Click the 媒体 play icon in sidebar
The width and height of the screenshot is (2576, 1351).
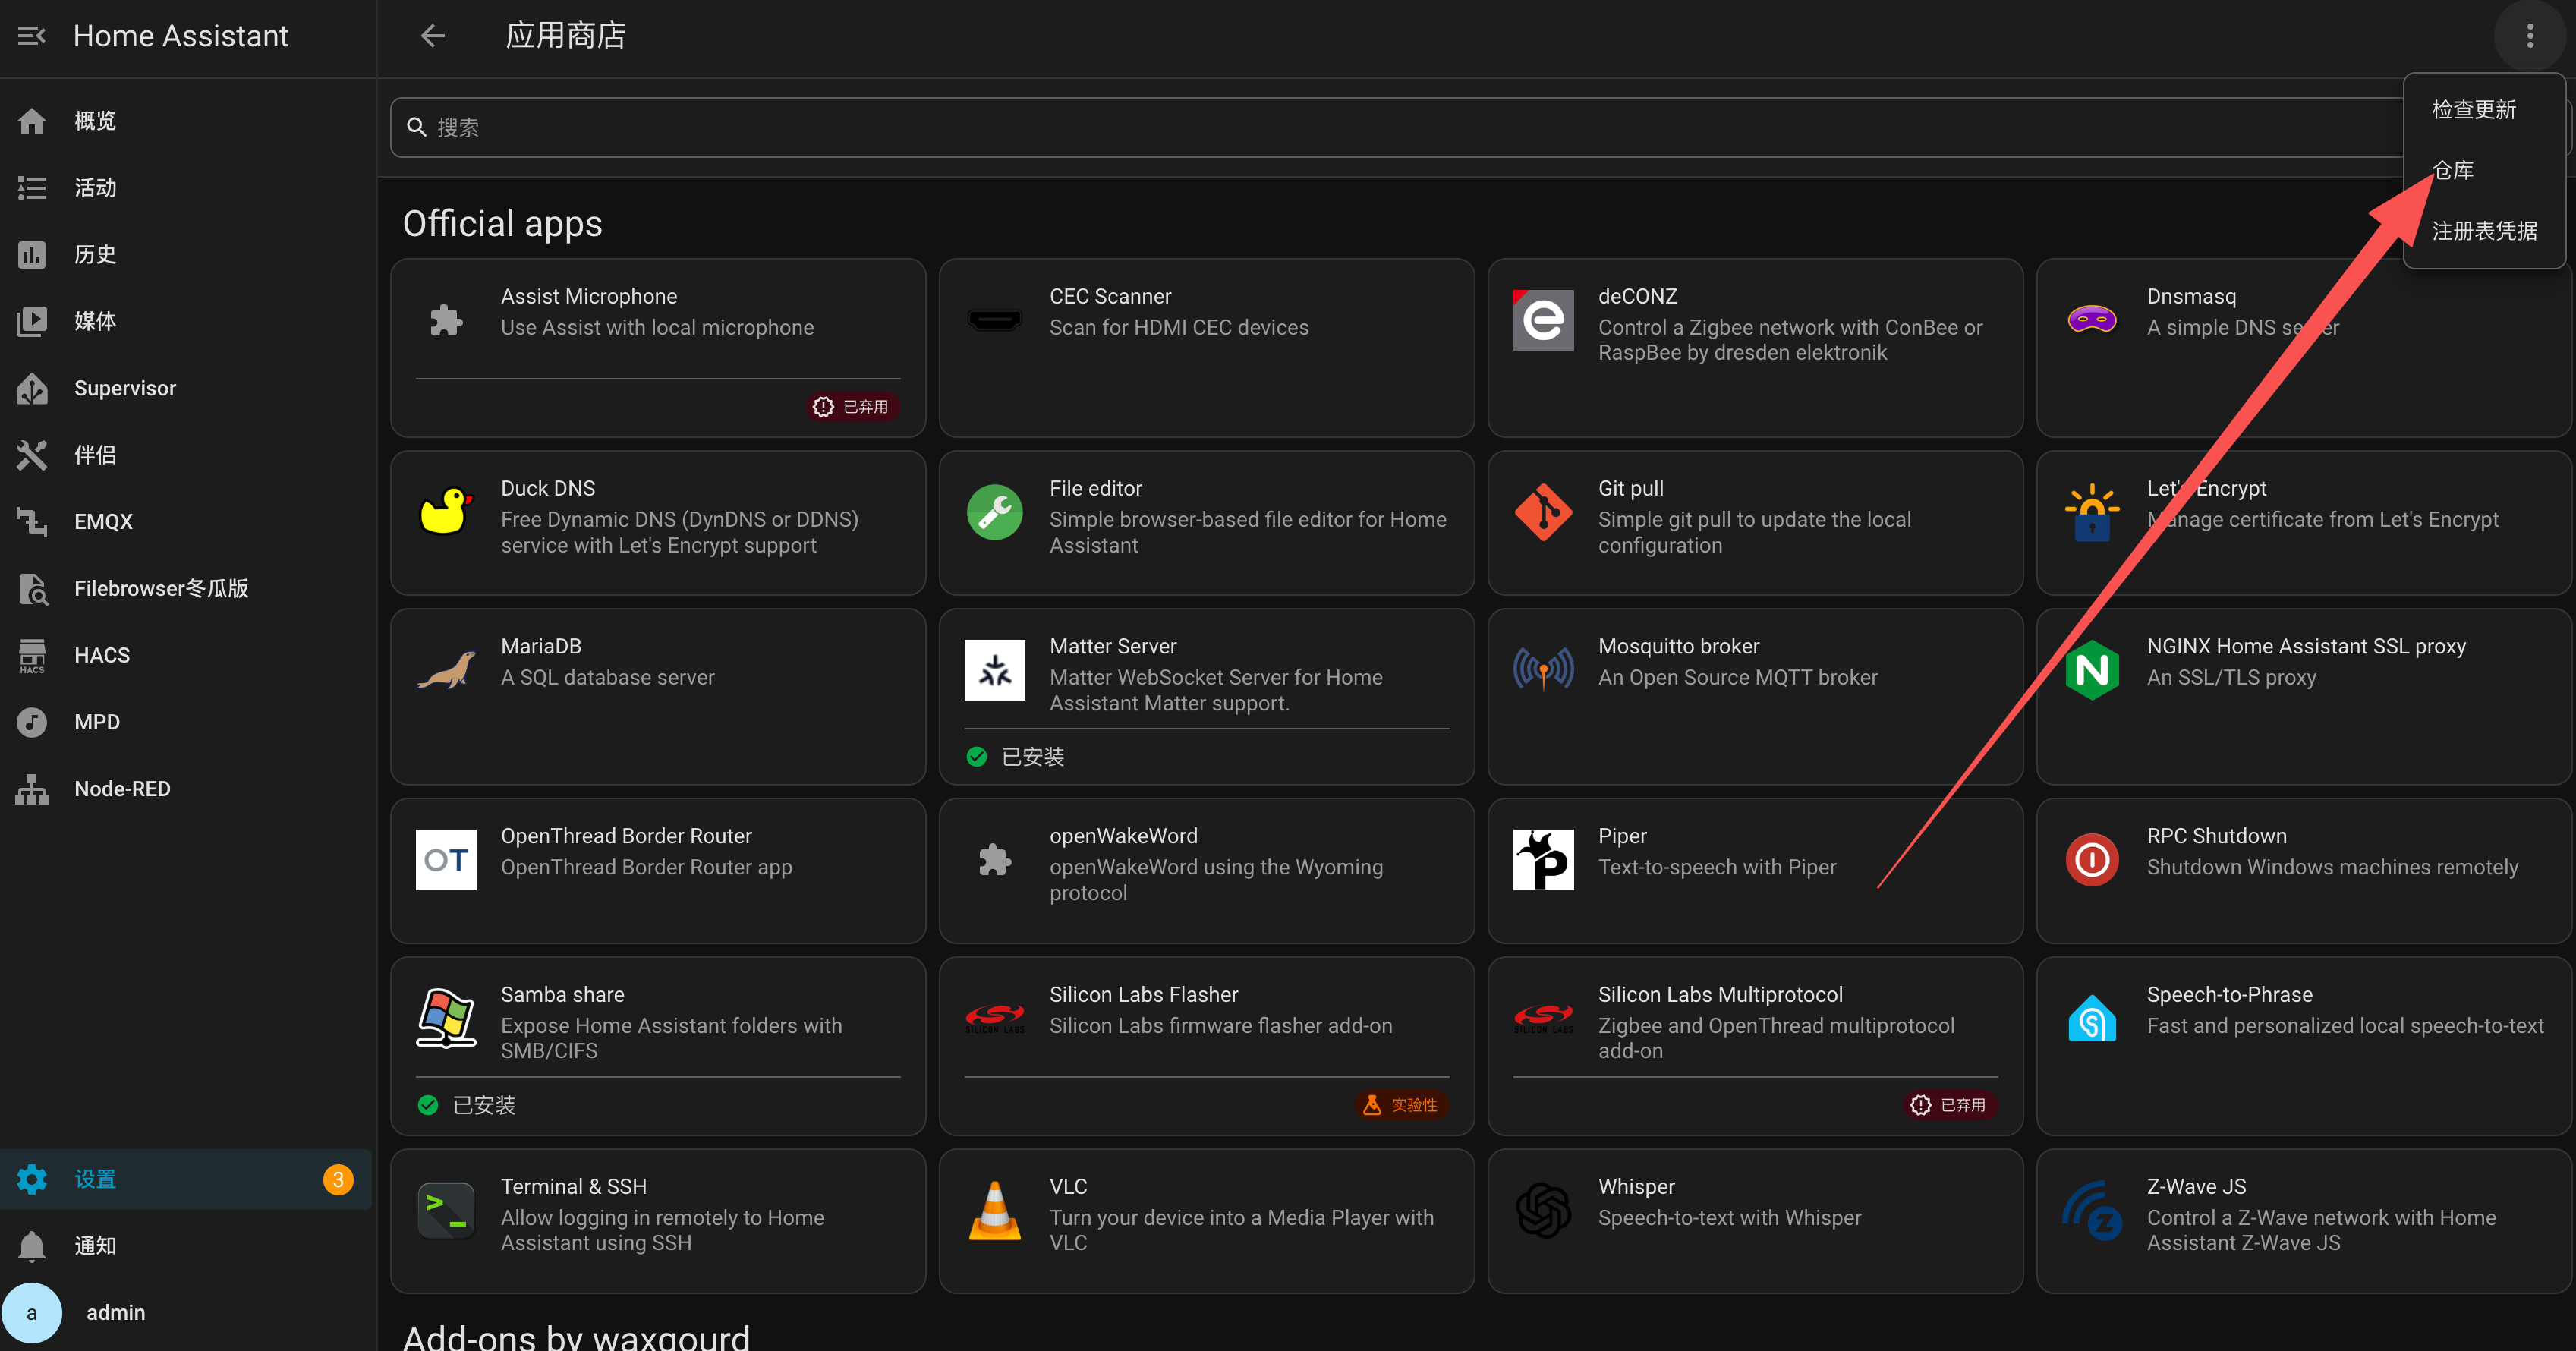click(x=32, y=321)
